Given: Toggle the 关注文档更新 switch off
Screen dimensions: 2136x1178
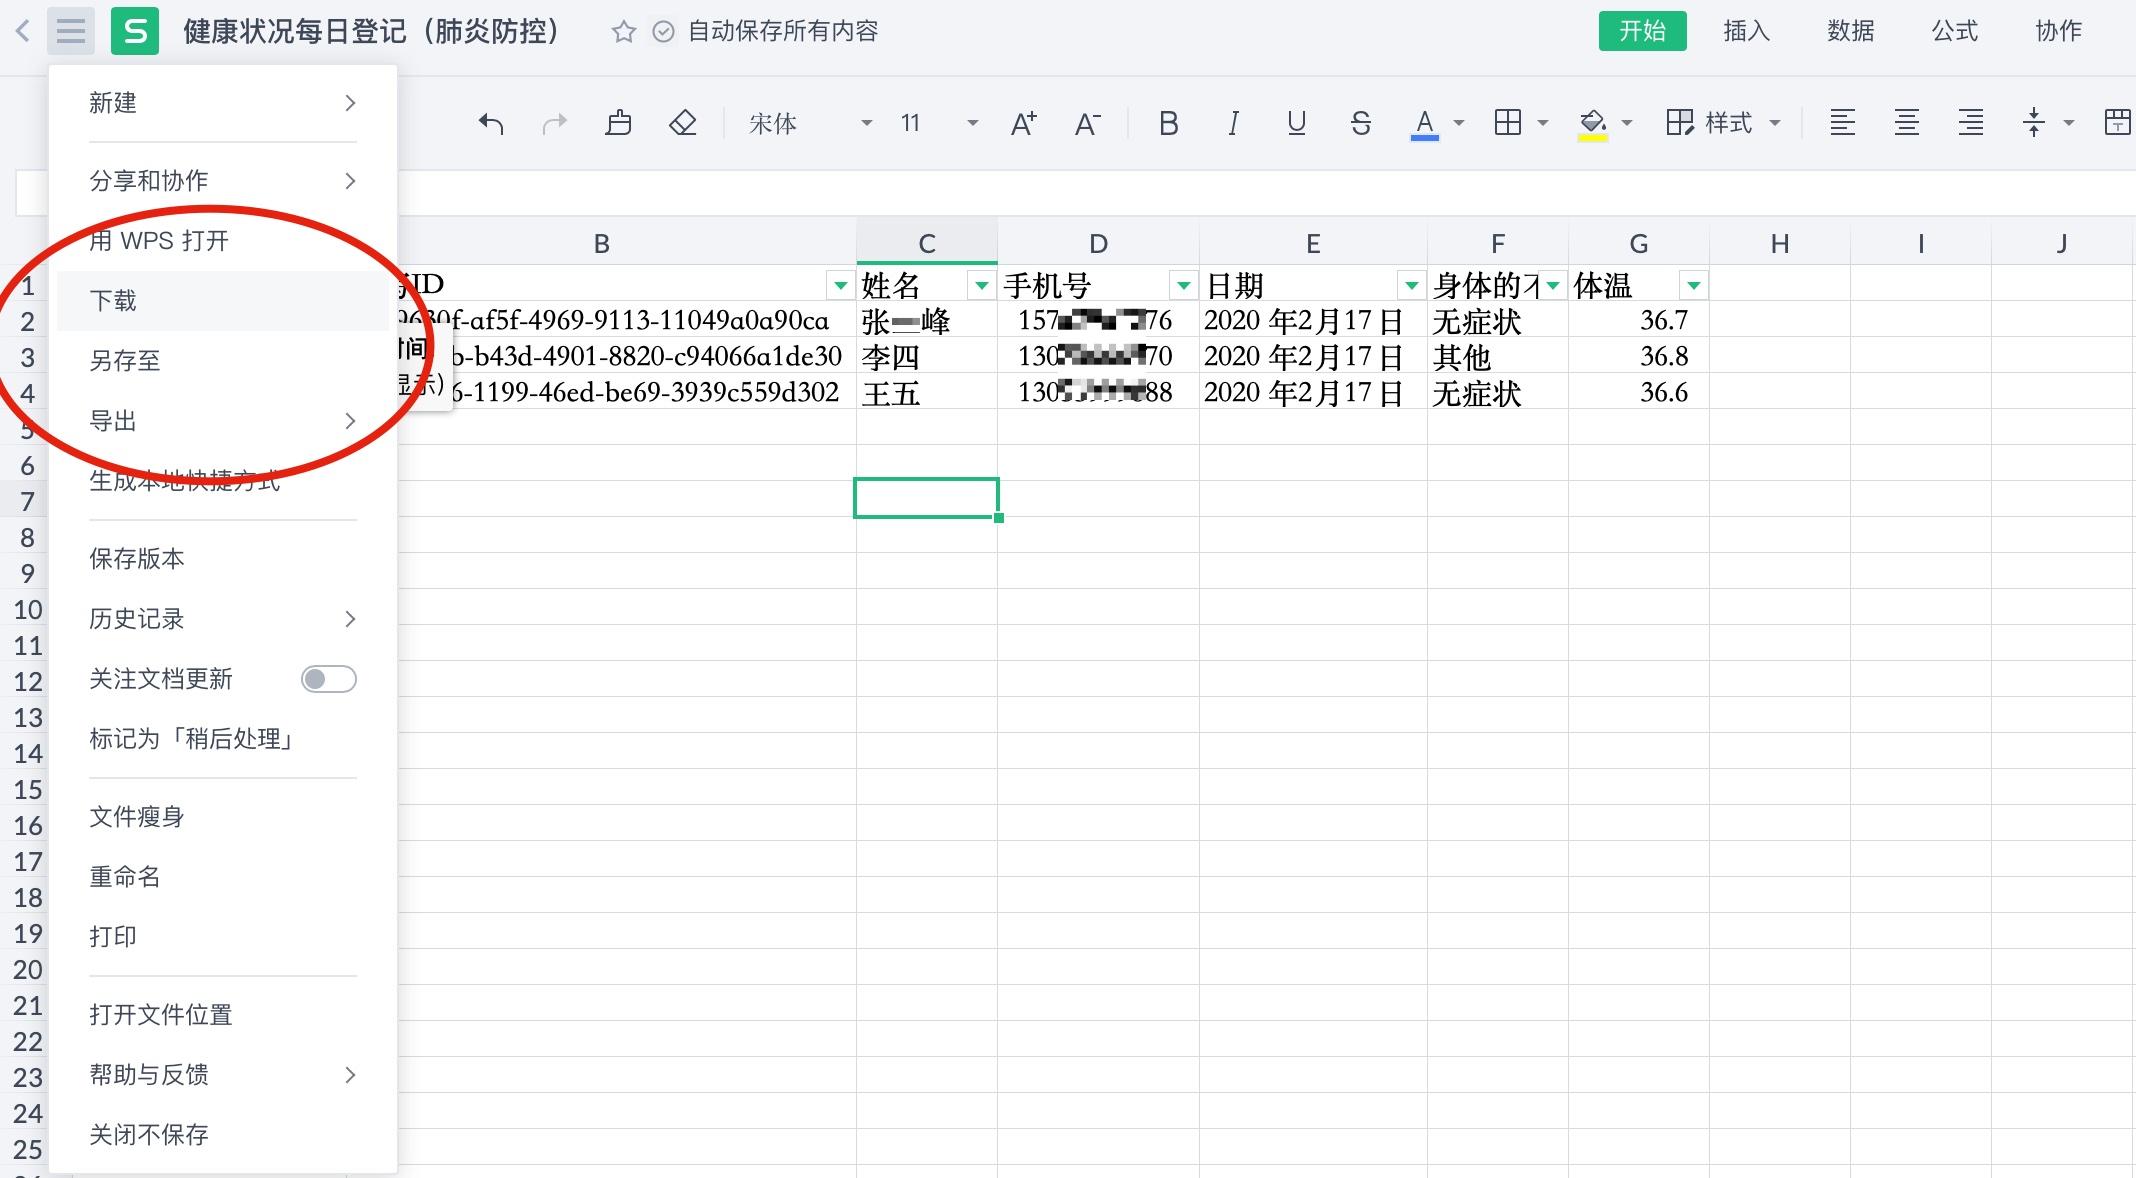Looking at the screenshot, I should pyautogui.click(x=326, y=679).
